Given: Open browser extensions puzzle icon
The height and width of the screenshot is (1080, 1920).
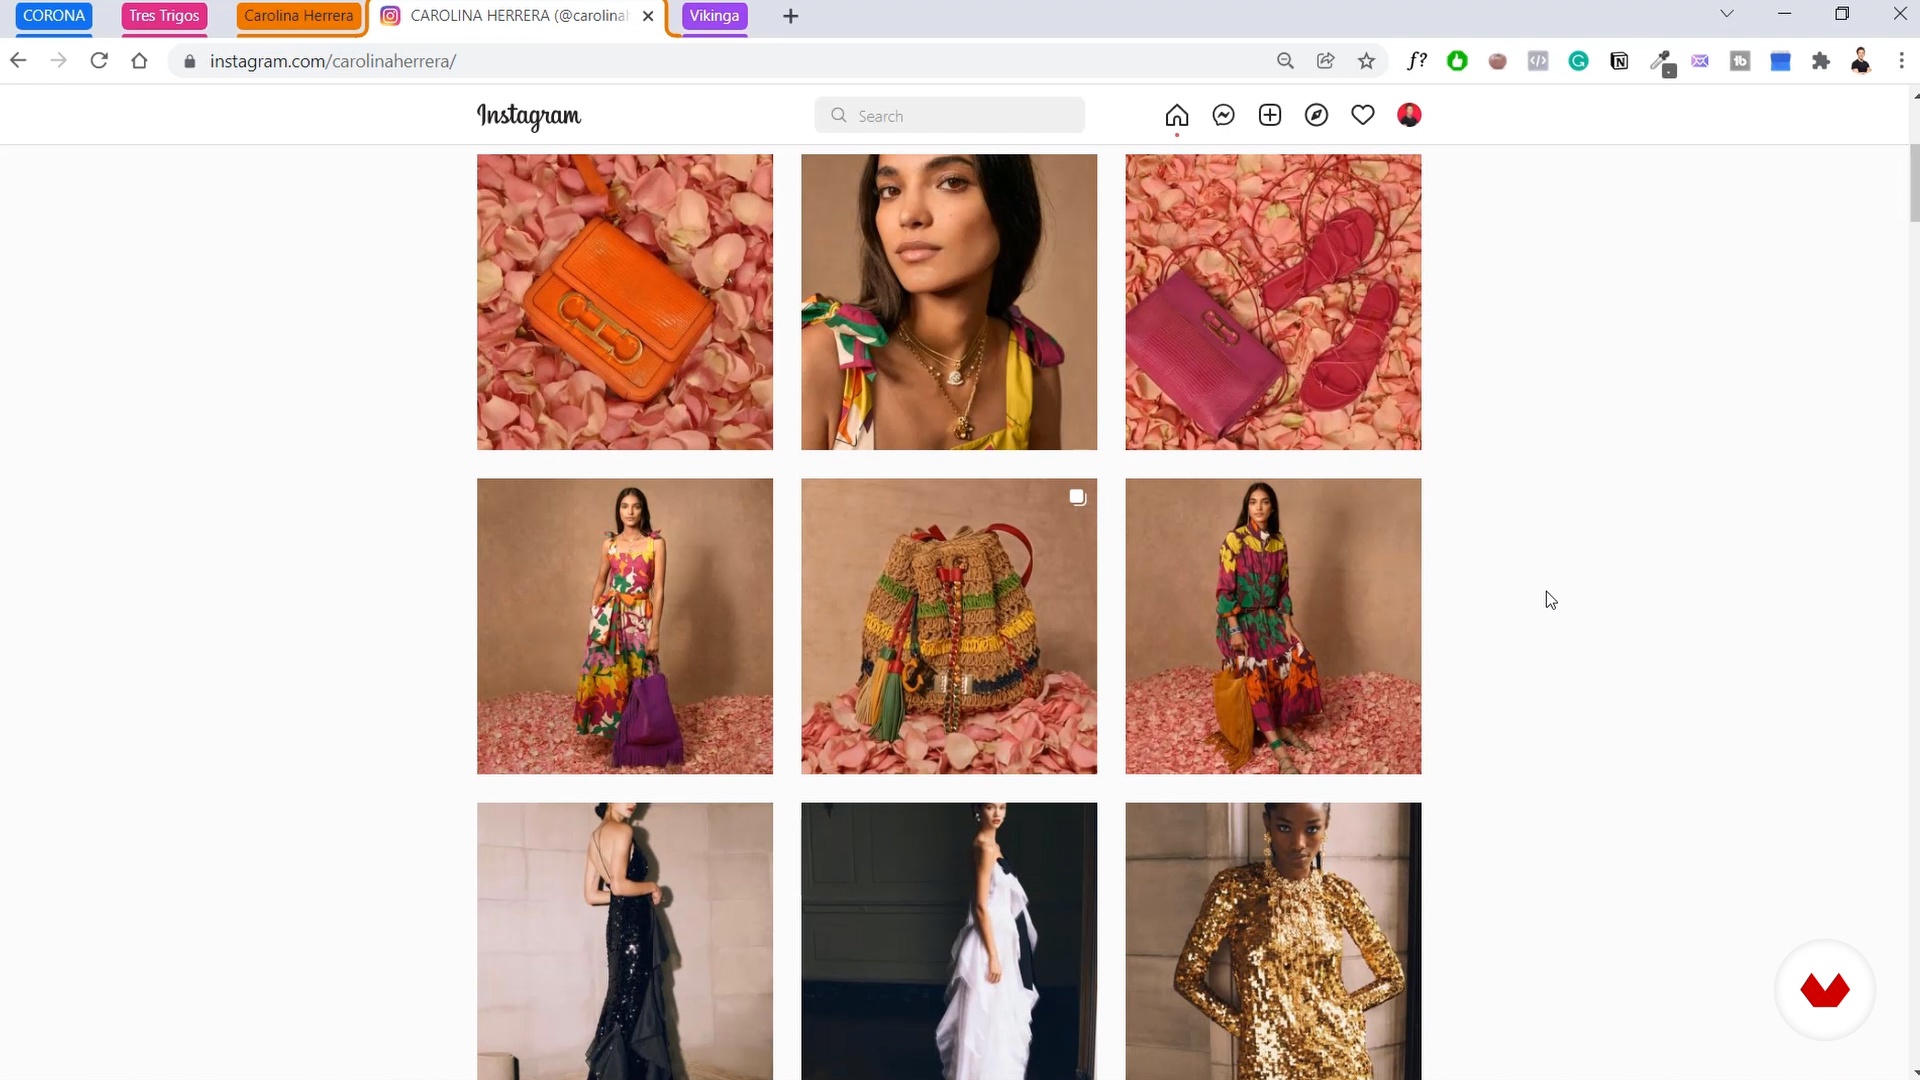Looking at the screenshot, I should [1820, 61].
